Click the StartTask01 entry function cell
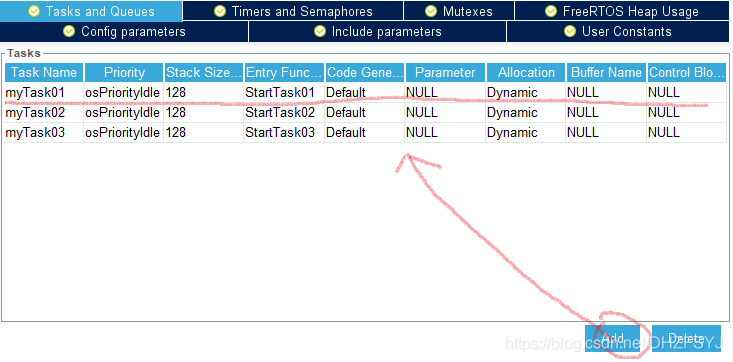Image resolution: width=733 pixels, height=362 pixels. [x=284, y=93]
